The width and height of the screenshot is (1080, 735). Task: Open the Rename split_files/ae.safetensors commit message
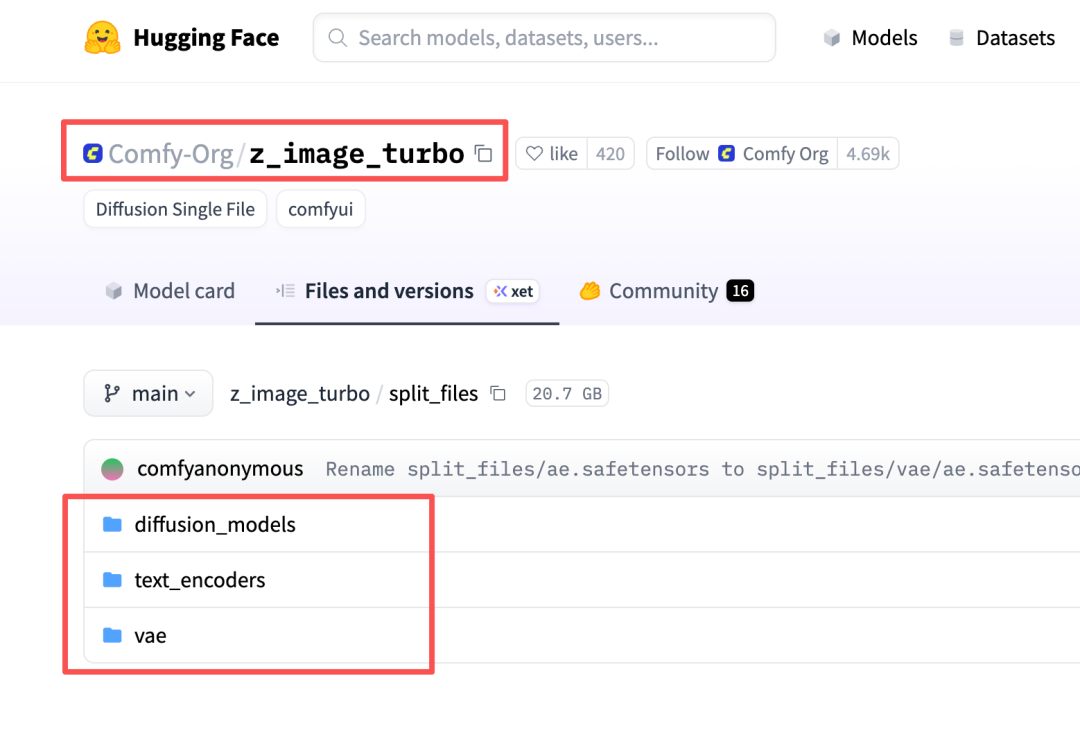tap(702, 469)
